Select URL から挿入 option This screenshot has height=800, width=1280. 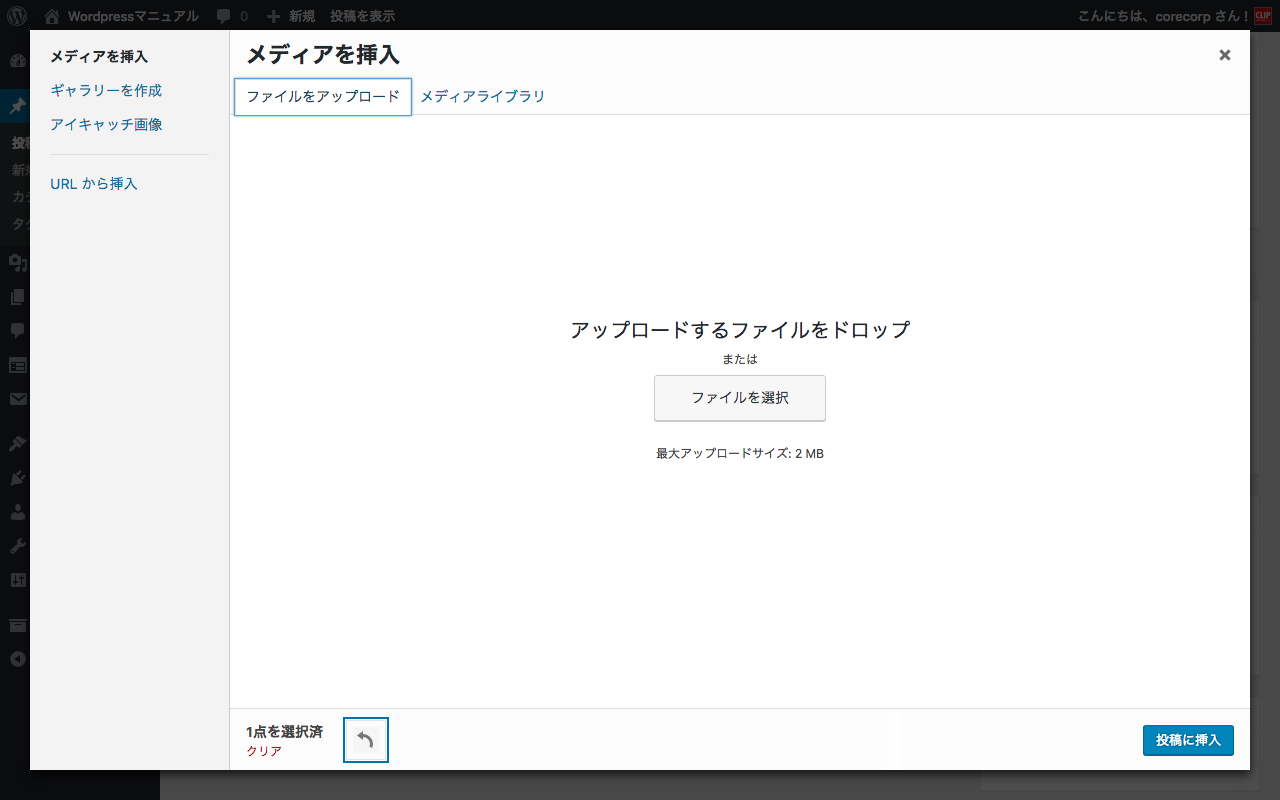(x=94, y=184)
